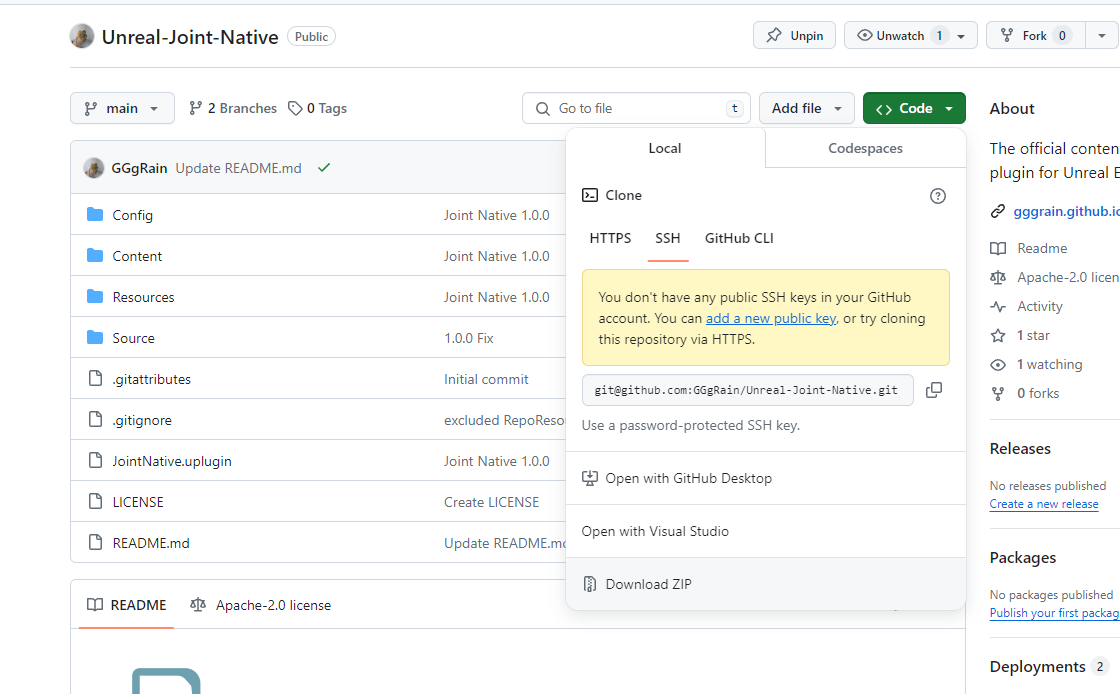
Task: Expand the main branch selector
Action: click(122, 108)
